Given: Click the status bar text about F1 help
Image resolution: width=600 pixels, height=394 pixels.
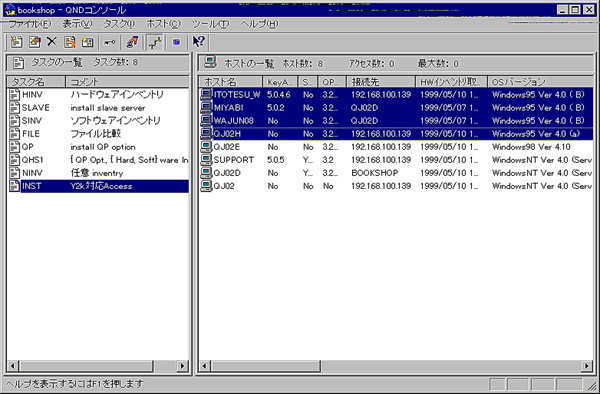Looking at the screenshot, I should 75,384.
